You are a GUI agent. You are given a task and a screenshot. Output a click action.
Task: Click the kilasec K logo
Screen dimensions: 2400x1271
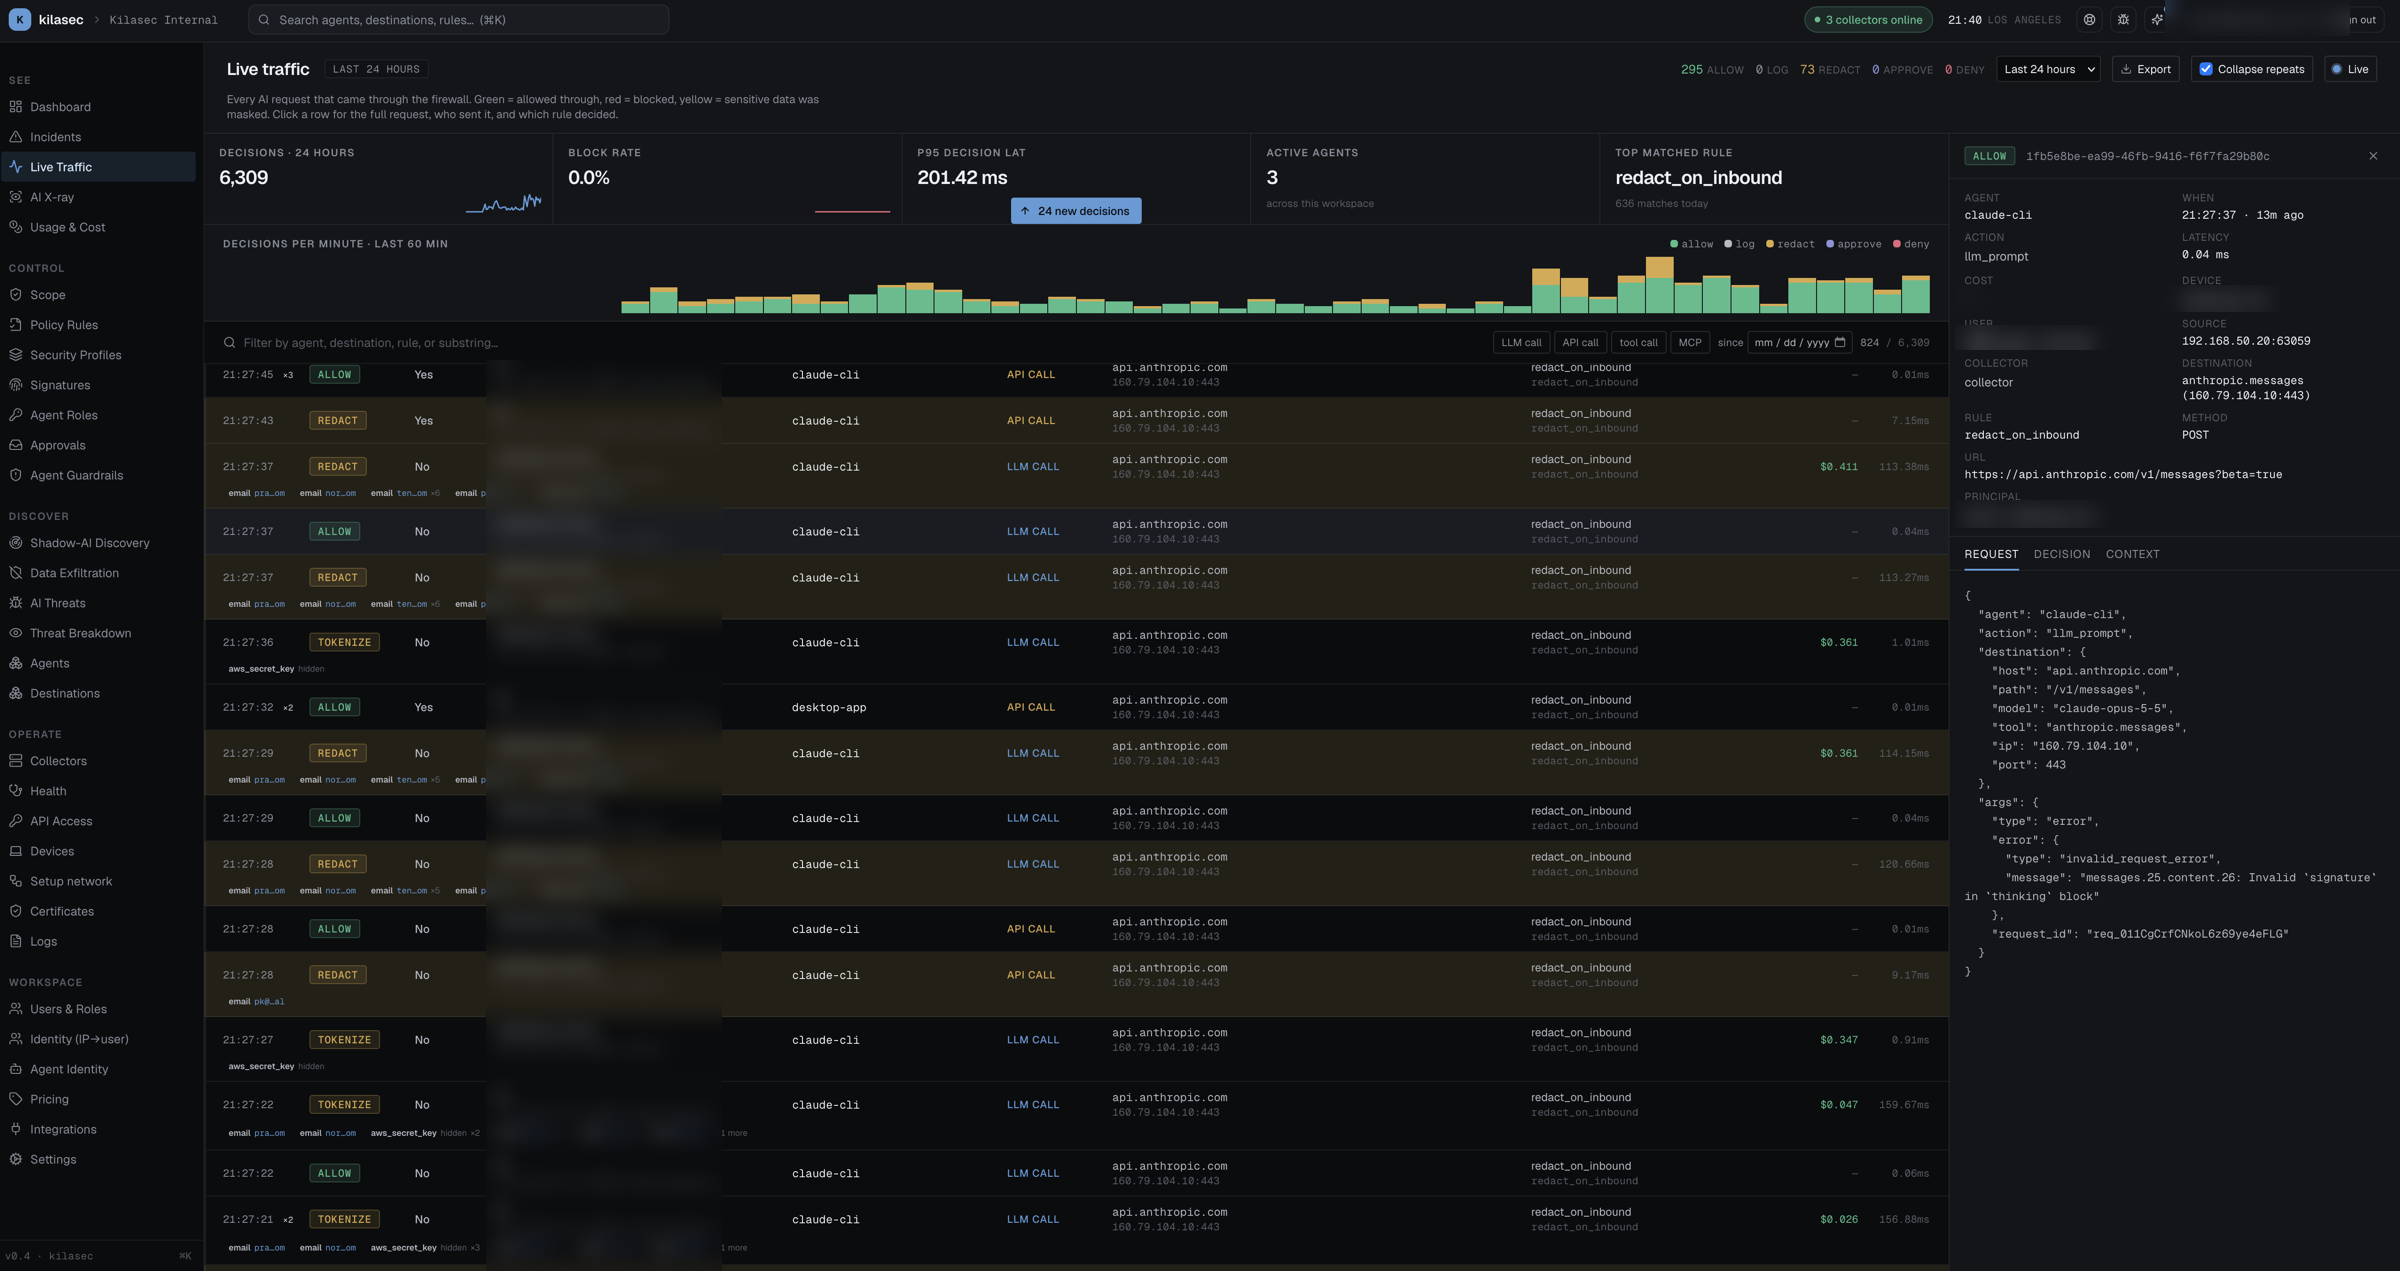(x=19, y=20)
